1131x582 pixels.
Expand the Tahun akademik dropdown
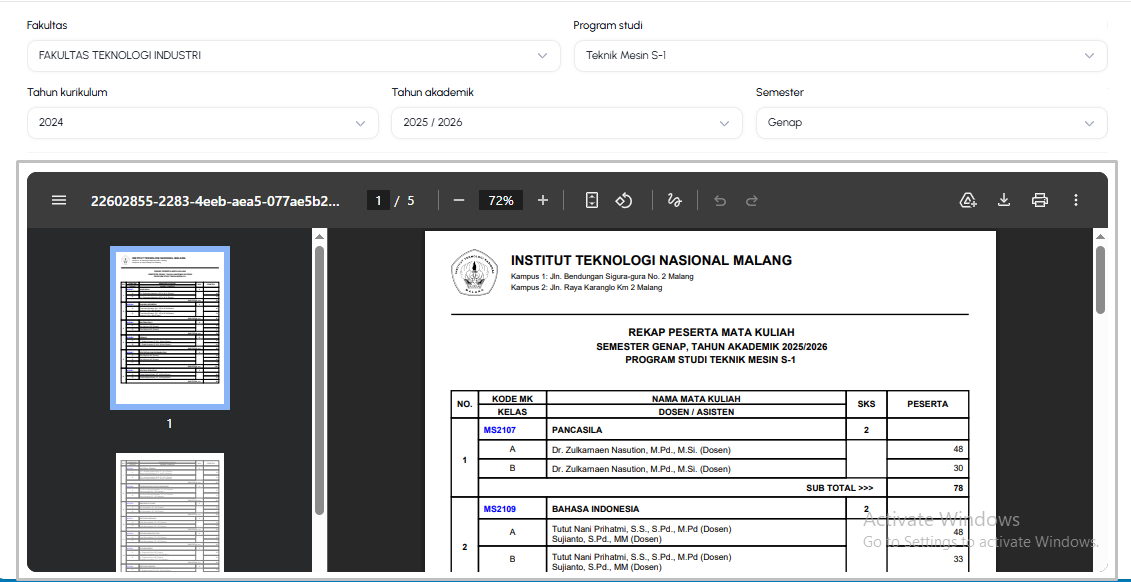(567, 123)
